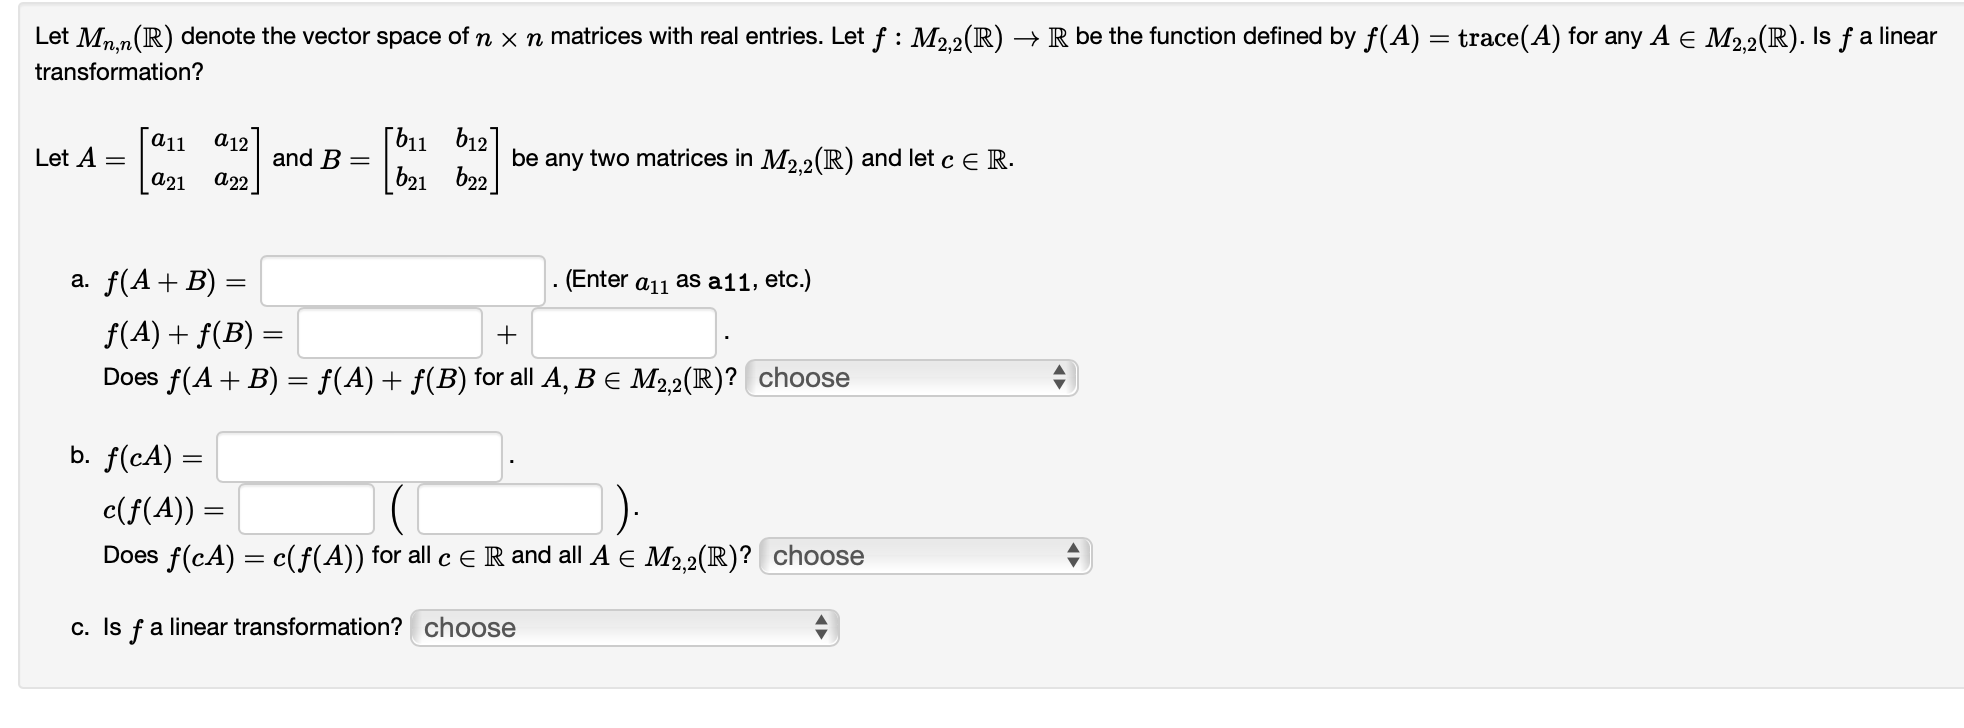Select the choose label in part a selector

point(803,378)
